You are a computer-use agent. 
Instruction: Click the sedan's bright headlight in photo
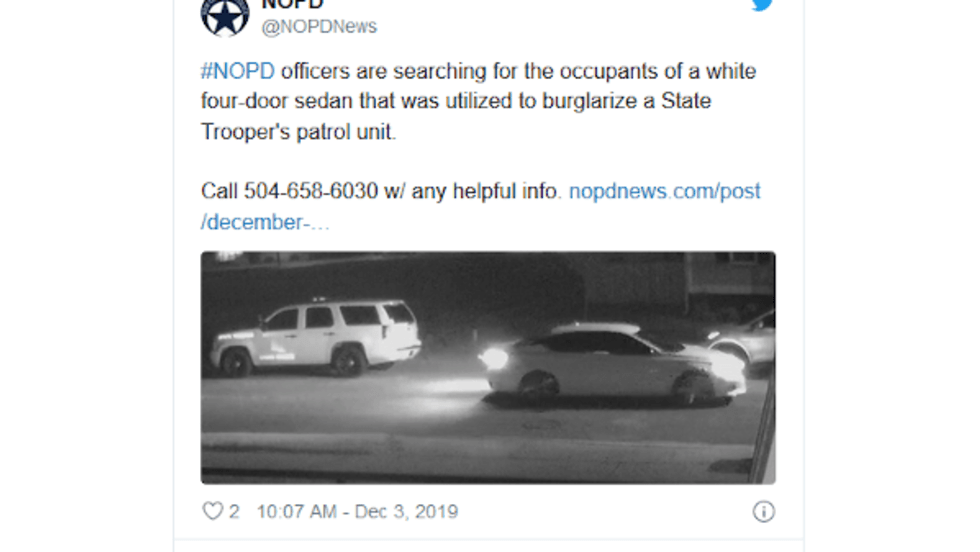tap(493, 358)
